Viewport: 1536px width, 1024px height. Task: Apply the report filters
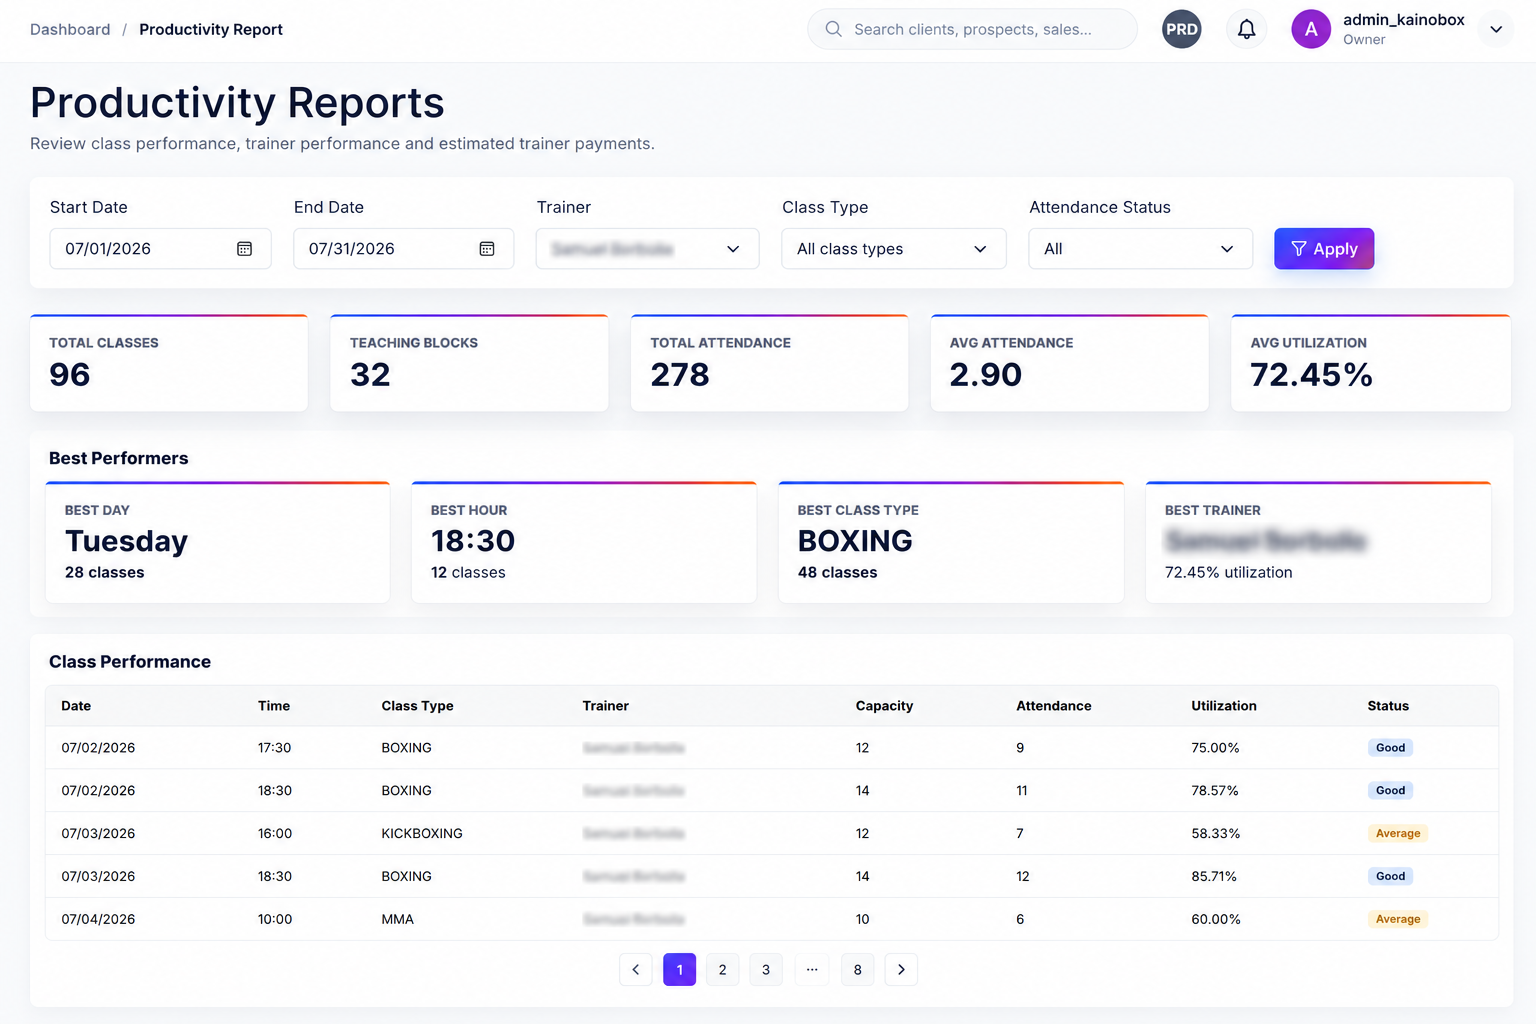point(1324,249)
